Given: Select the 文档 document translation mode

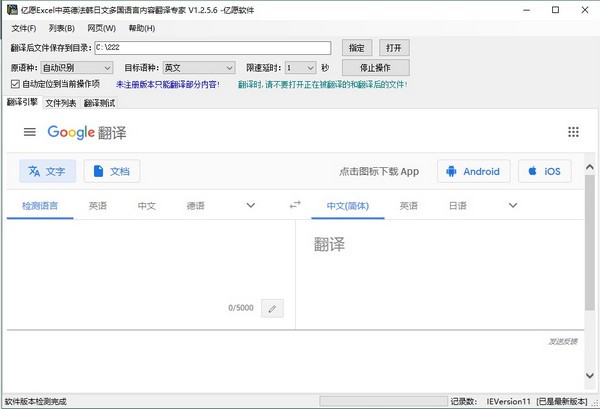Looking at the screenshot, I should pos(112,171).
